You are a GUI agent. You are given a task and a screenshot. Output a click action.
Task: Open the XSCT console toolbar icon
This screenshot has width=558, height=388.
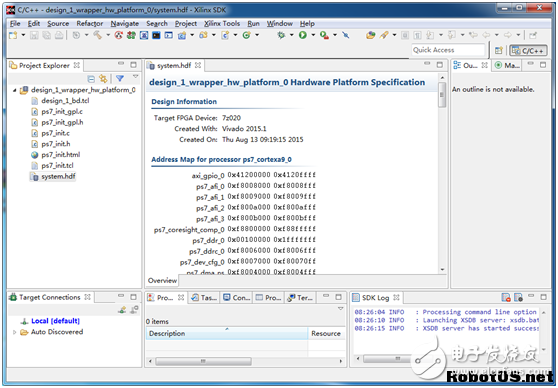pyautogui.click(x=156, y=35)
